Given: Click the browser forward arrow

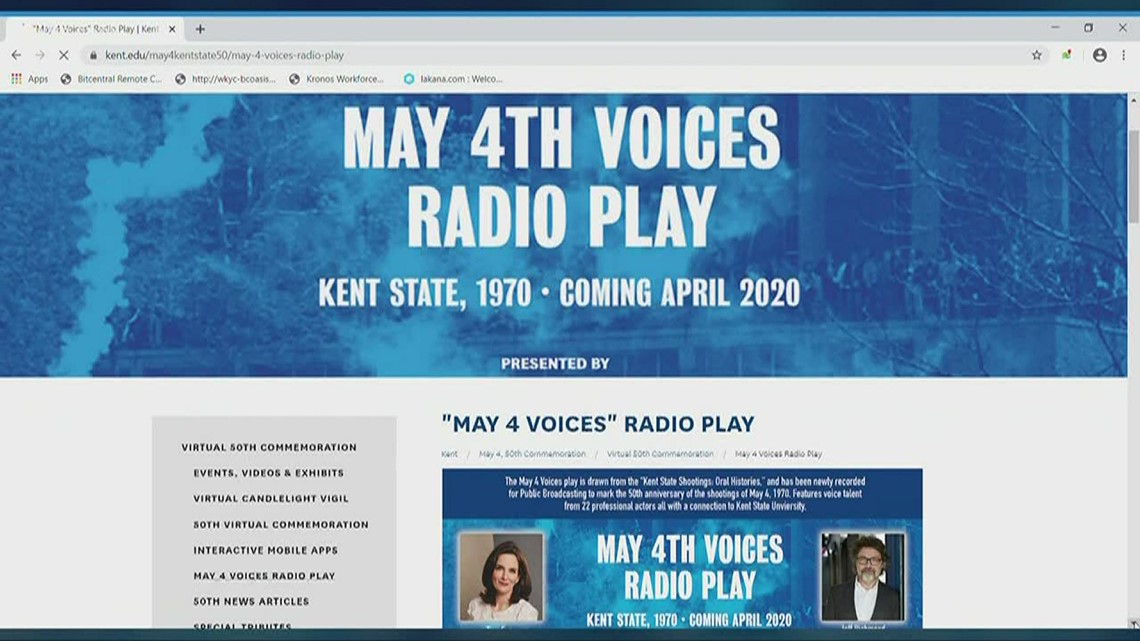Looking at the screenshot, I should click(40, 55).
